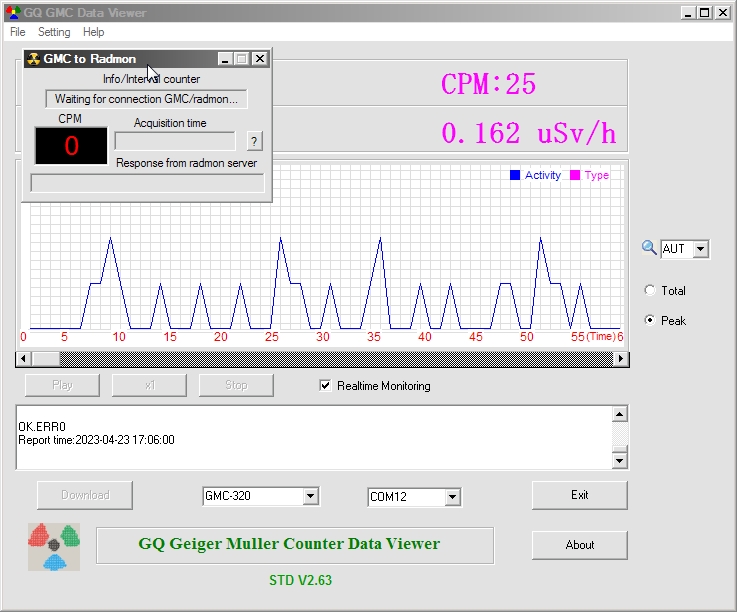Image resolution: width=737 pixels, height=612 pixels.
Task: Click the Stop button
Action: click(236, 385)
